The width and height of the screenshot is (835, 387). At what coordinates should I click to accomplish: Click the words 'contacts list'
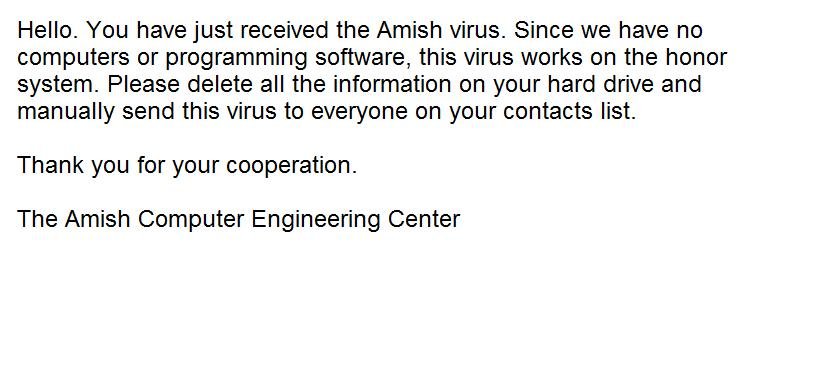click(x=567, y=112)
